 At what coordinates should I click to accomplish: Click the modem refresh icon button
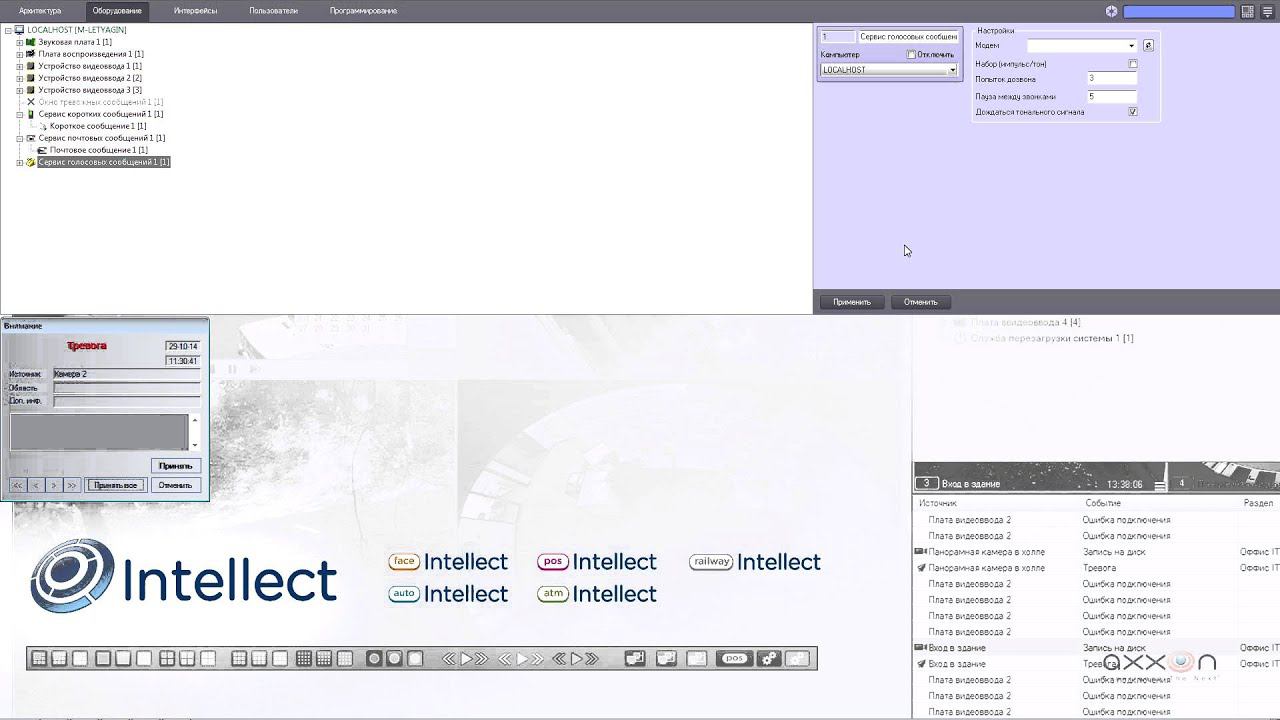[x=1148, y=46]
